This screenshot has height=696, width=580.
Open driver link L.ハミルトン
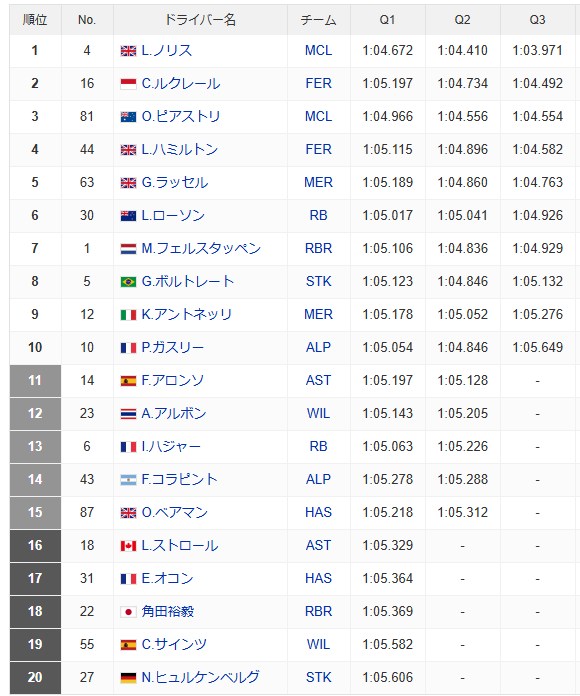click(180, 149)
